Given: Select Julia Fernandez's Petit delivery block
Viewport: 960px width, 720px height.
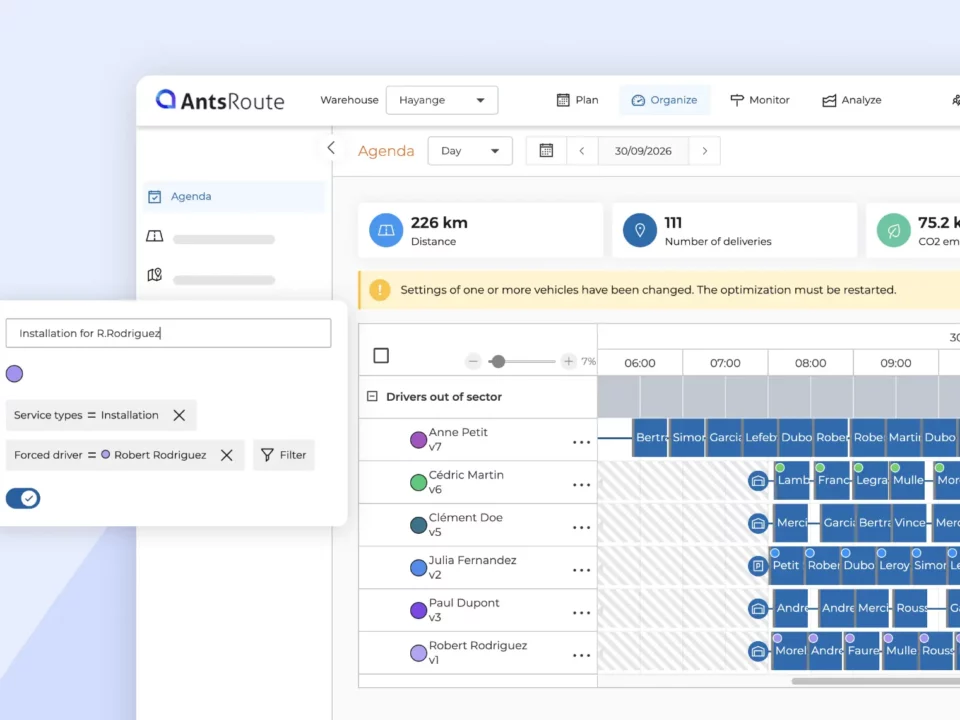Looking at the screenshot, I should pyautogui.click(x=787, y=566).
